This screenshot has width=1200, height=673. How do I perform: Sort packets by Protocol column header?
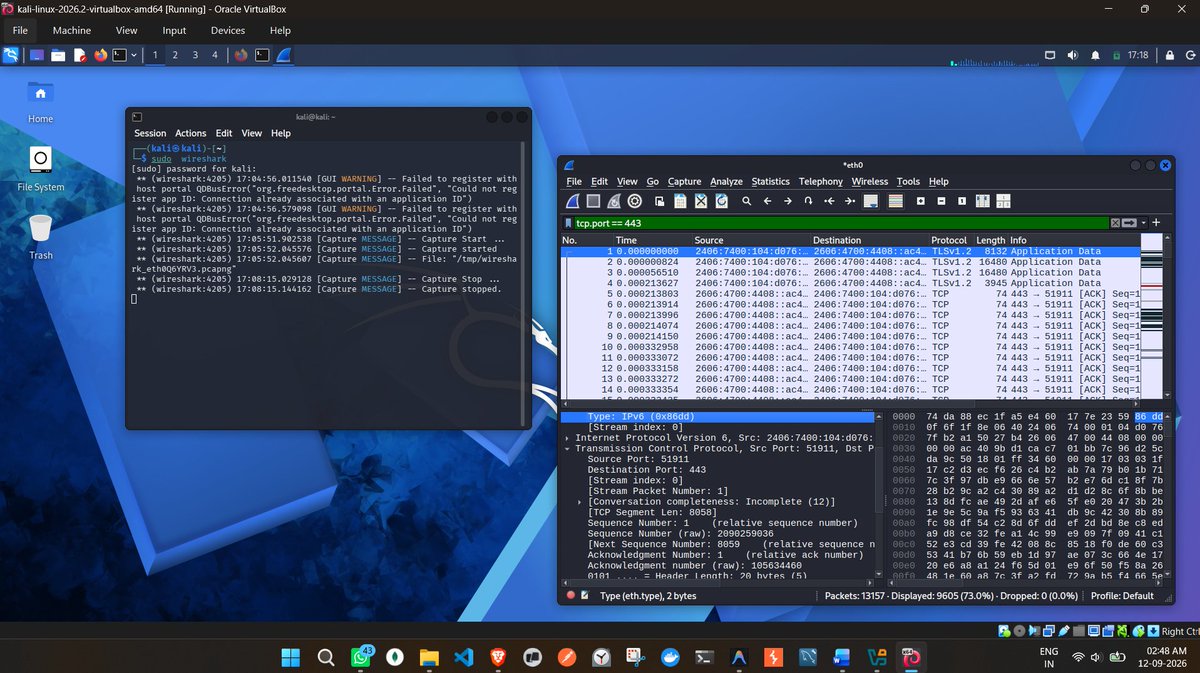point(949,240)
